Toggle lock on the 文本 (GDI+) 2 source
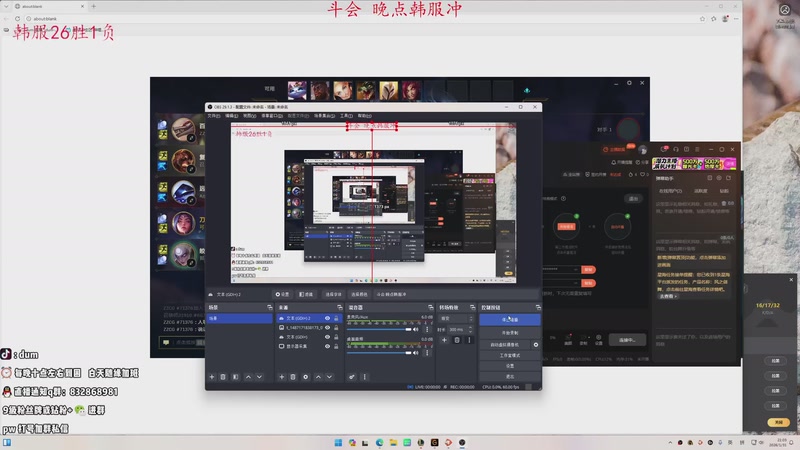800x450 pixels. click(337, 319)
